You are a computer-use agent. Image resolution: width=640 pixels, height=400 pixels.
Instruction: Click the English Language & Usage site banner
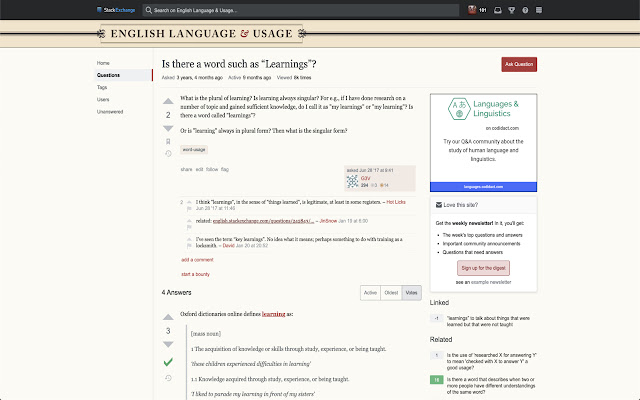[x=201, y=33]
